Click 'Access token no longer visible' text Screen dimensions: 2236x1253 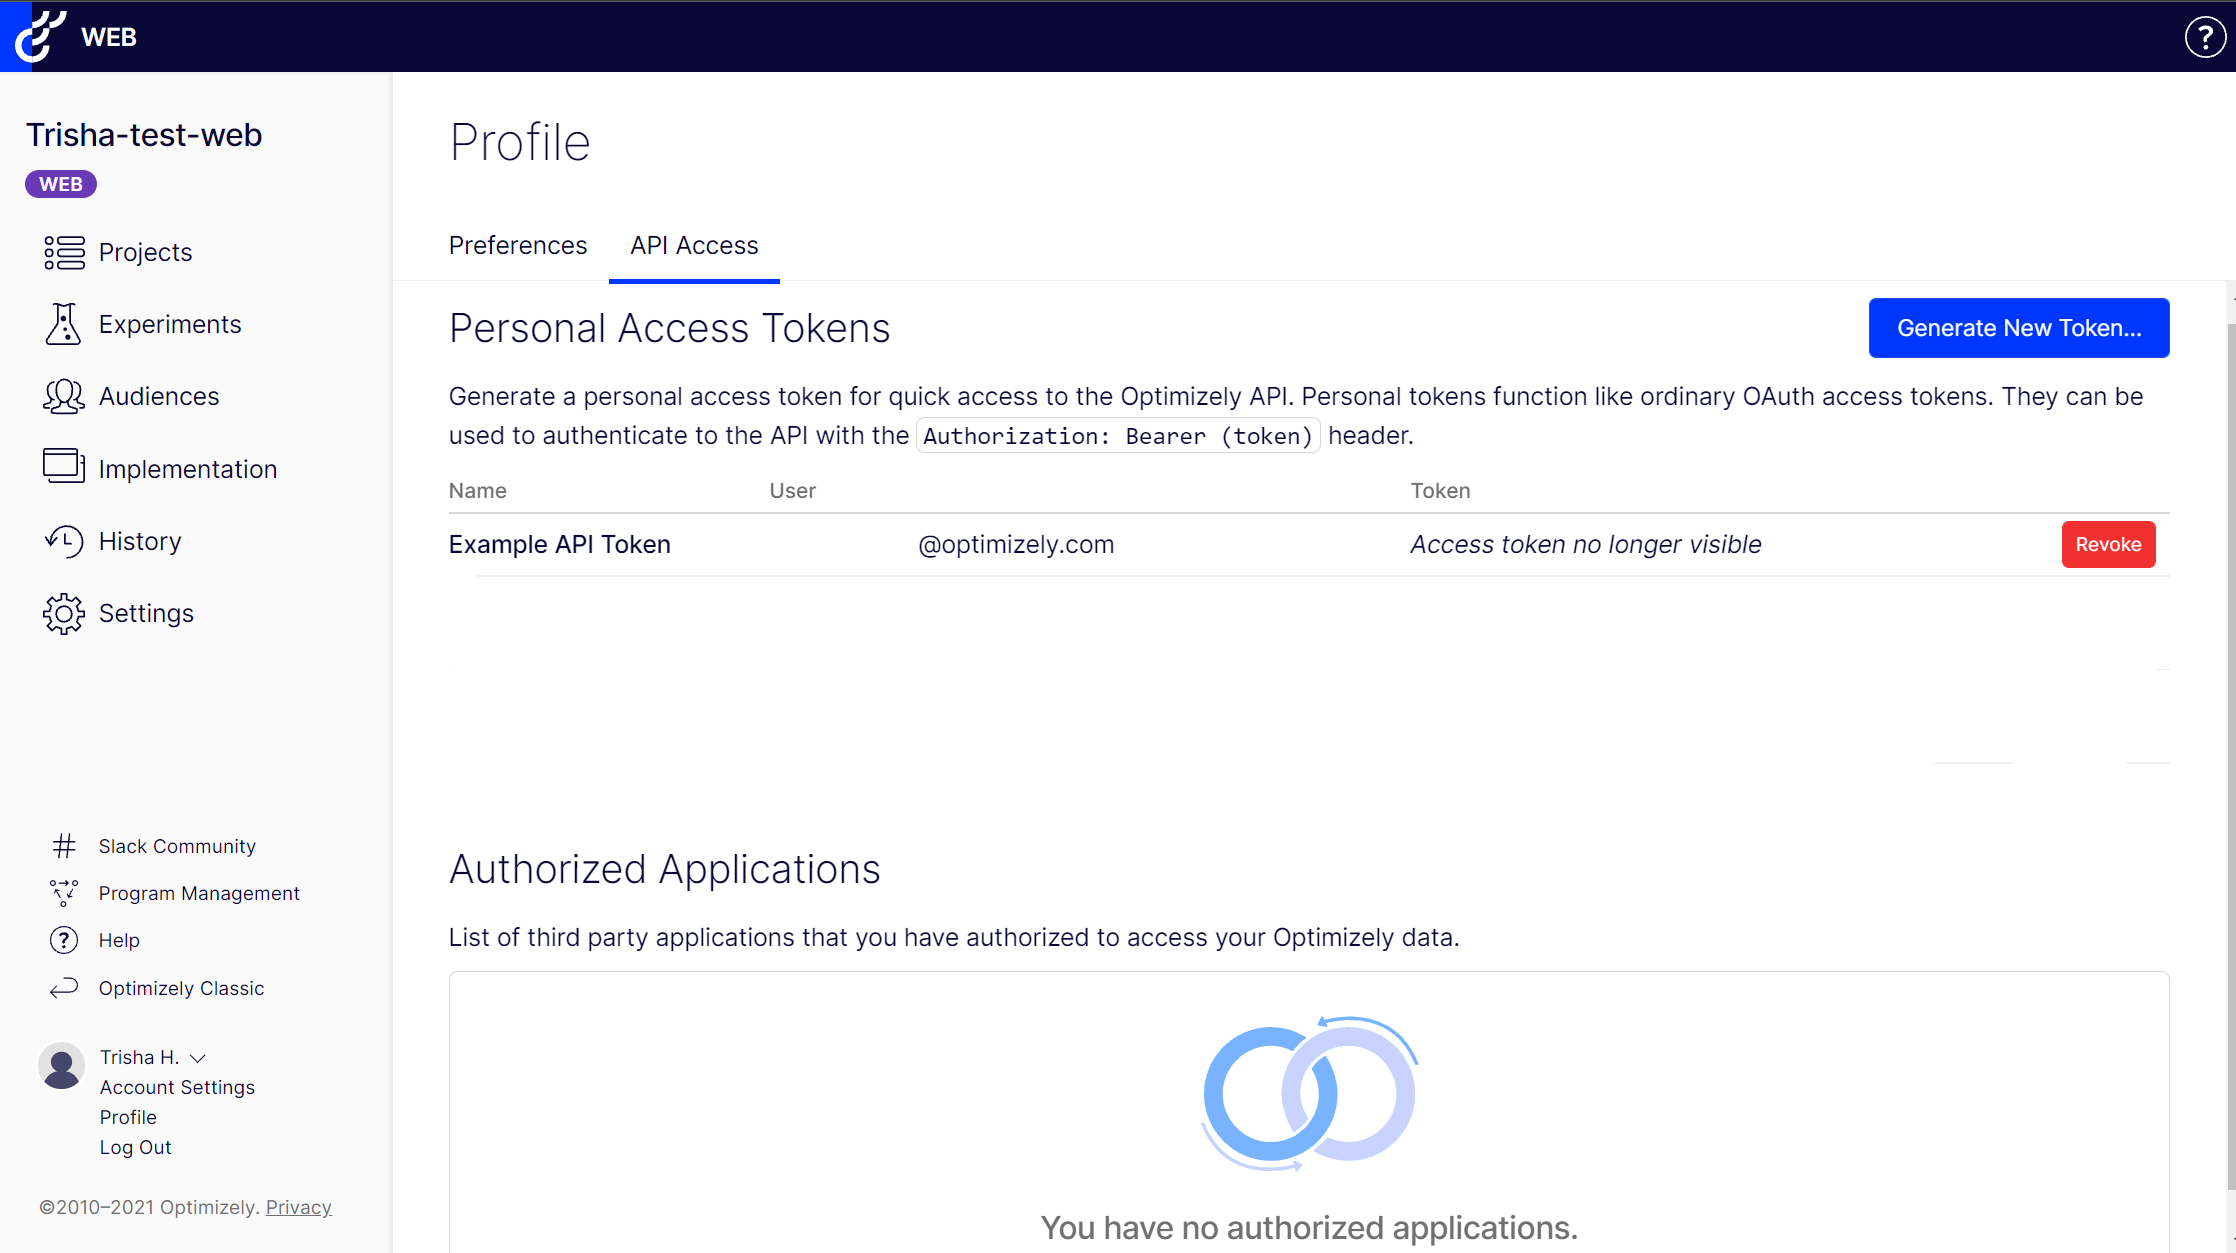[1586, 544]
